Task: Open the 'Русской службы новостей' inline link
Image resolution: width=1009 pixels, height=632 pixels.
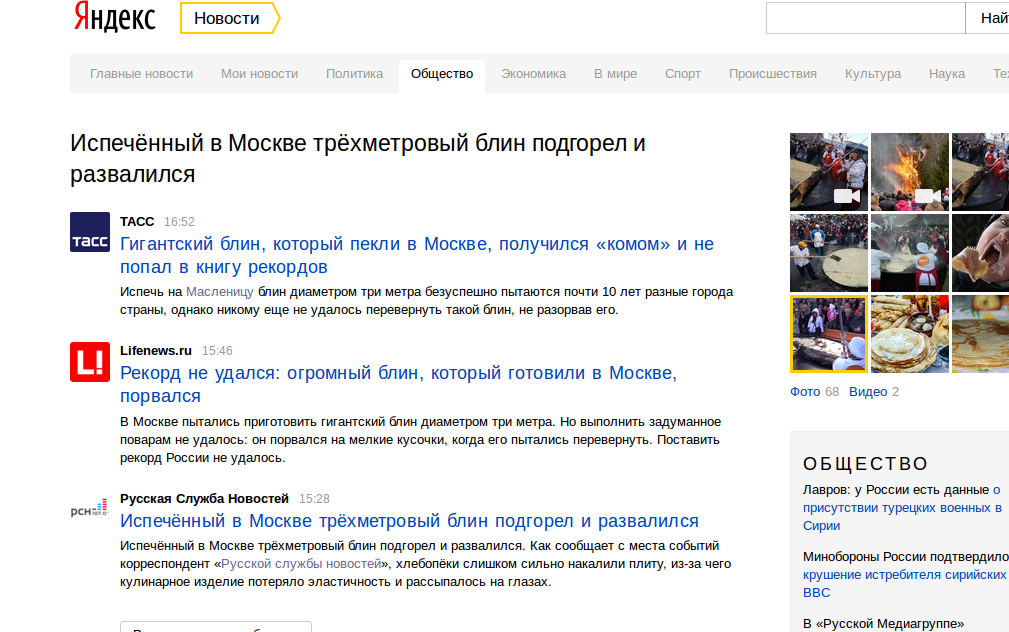Action: [304, 564]
